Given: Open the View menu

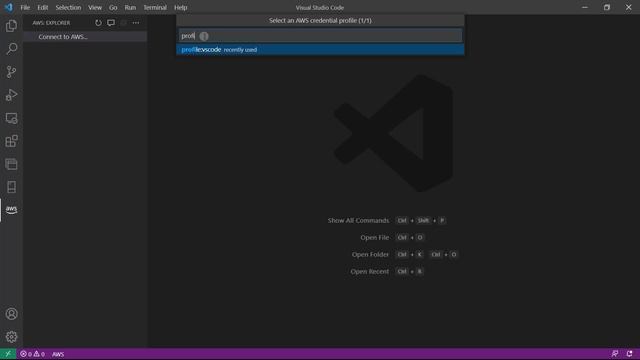Looking at the screenshot, I should 95,7.
